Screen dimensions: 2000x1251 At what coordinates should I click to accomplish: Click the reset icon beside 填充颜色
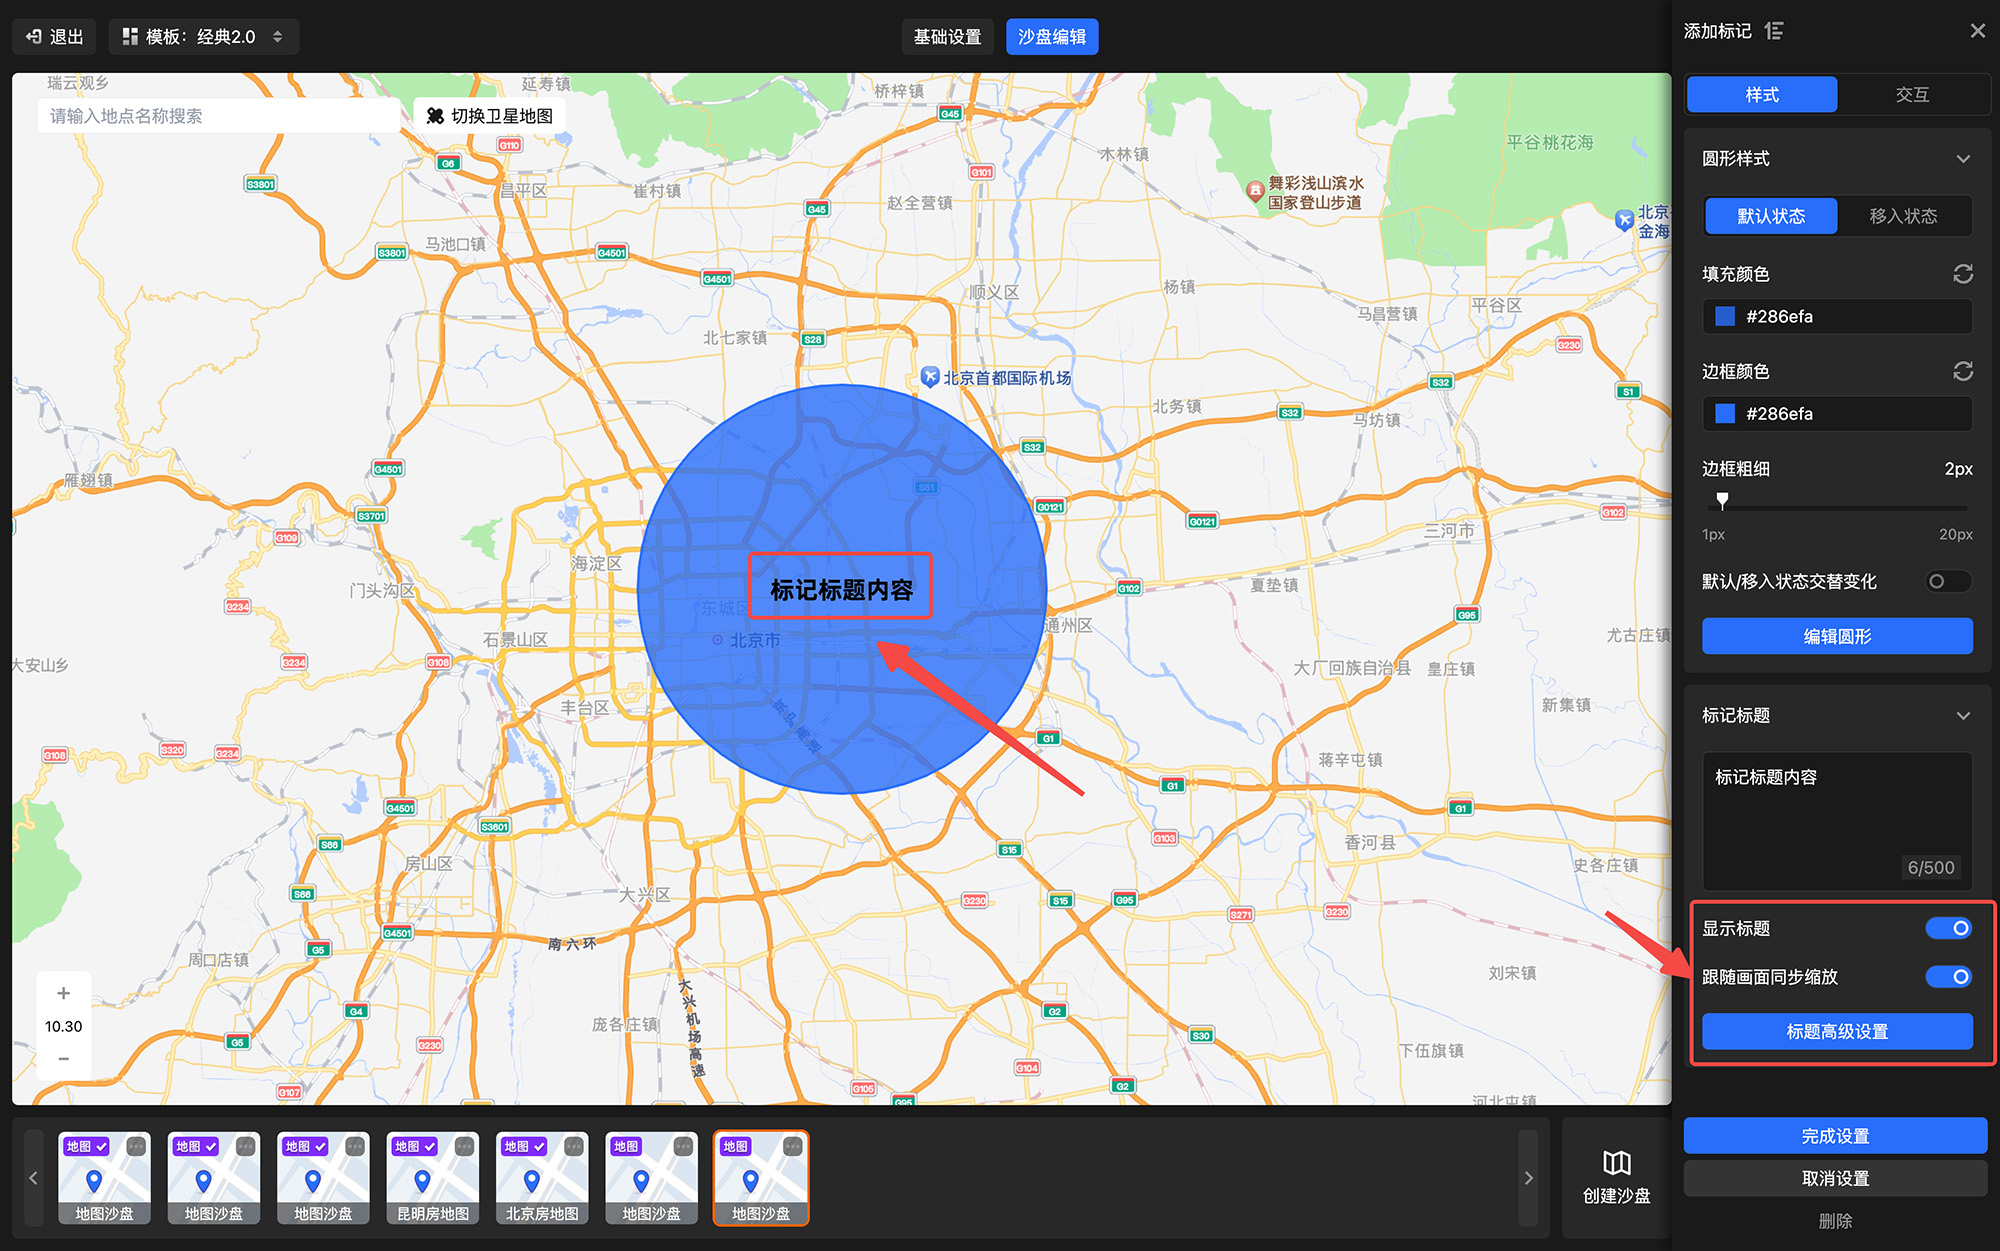pos(1962,274)
